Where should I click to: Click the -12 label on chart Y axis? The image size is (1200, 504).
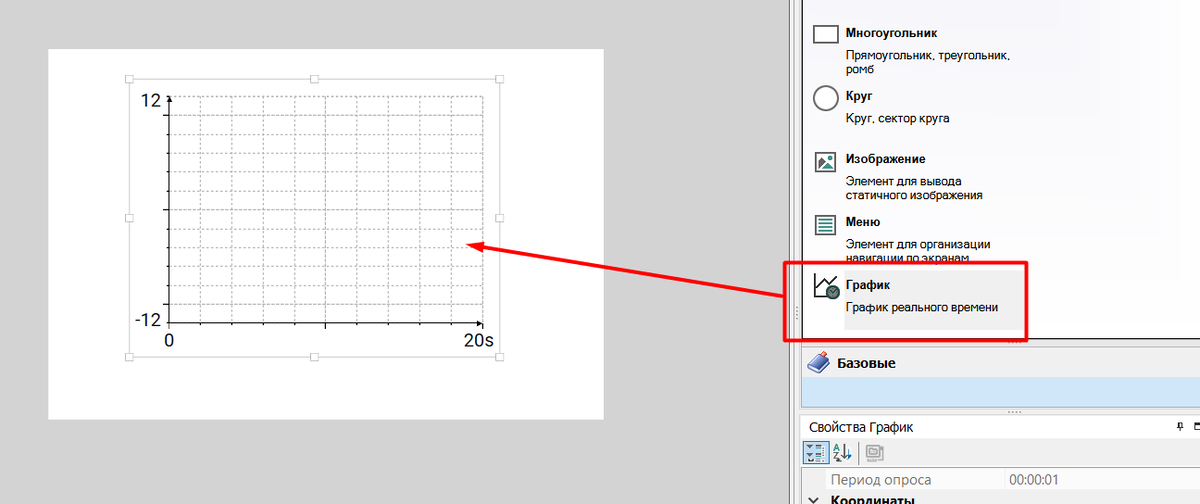(148, 320)
